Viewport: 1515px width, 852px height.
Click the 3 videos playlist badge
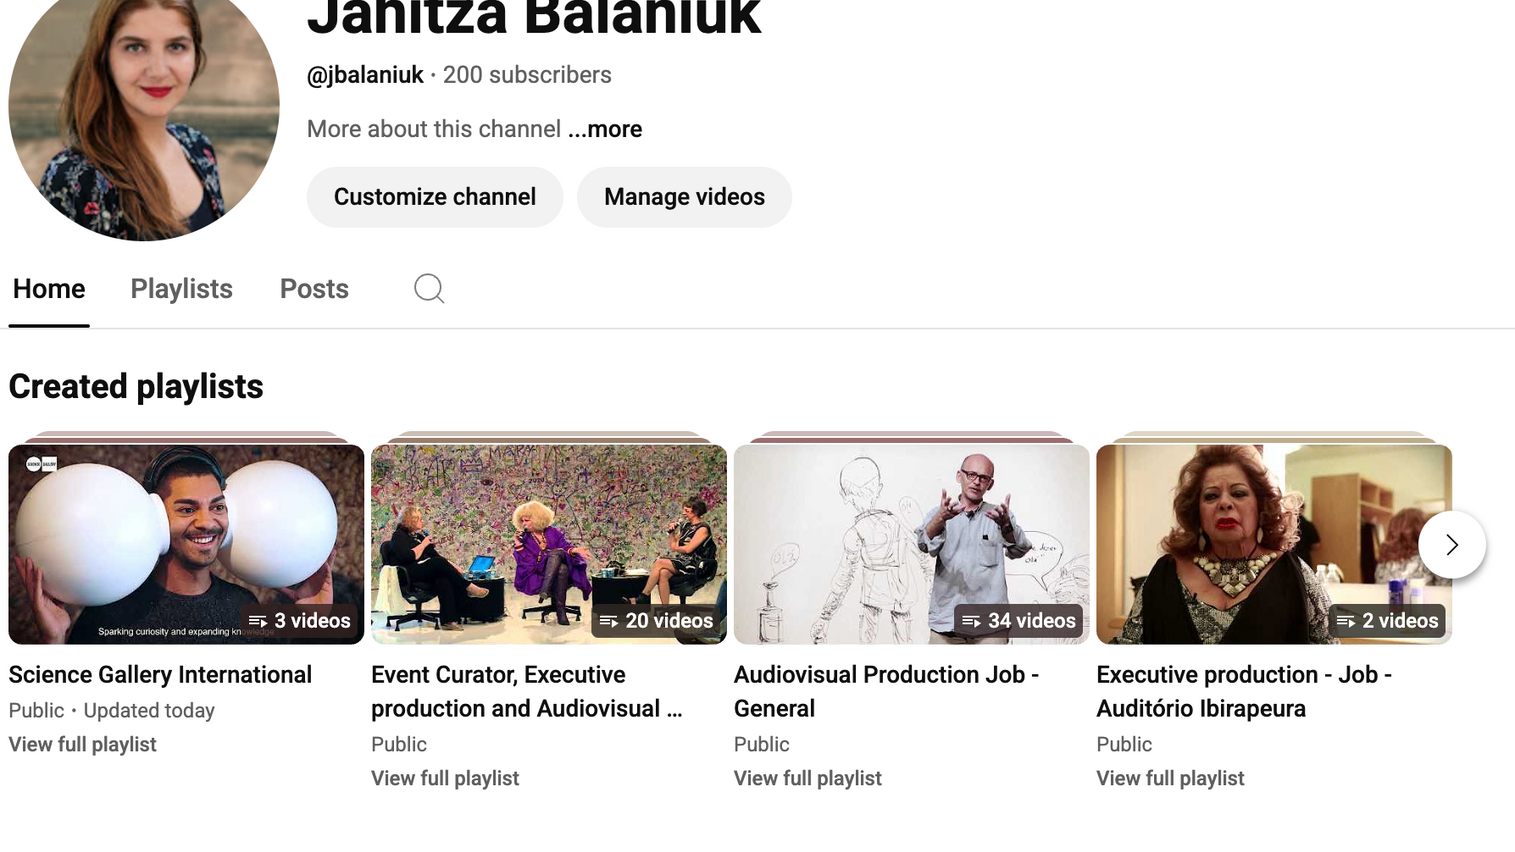pos(300,621)
